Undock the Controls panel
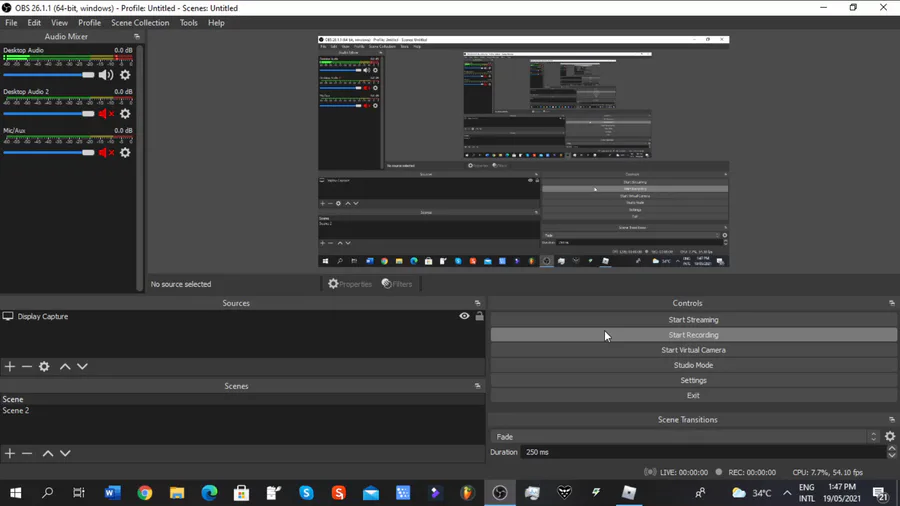Image resolution: width=900 pixels, height=506 pixels. [x=891, y=303]
